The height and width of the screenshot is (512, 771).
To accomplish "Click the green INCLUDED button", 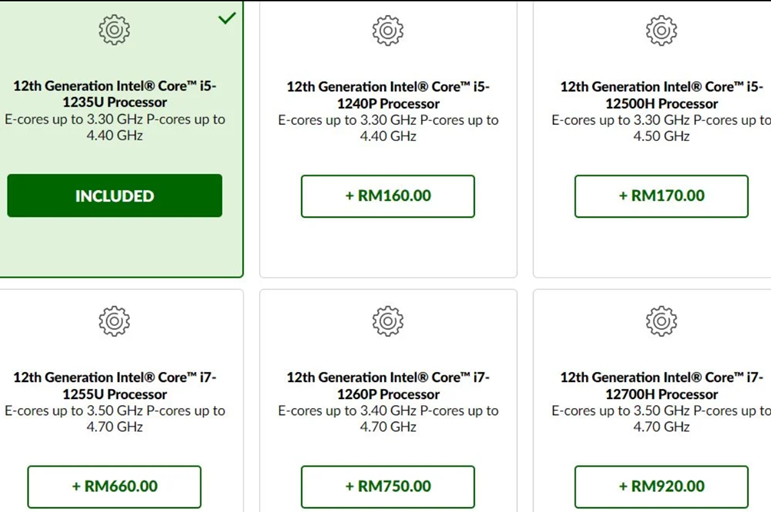I will pos(115,195).
